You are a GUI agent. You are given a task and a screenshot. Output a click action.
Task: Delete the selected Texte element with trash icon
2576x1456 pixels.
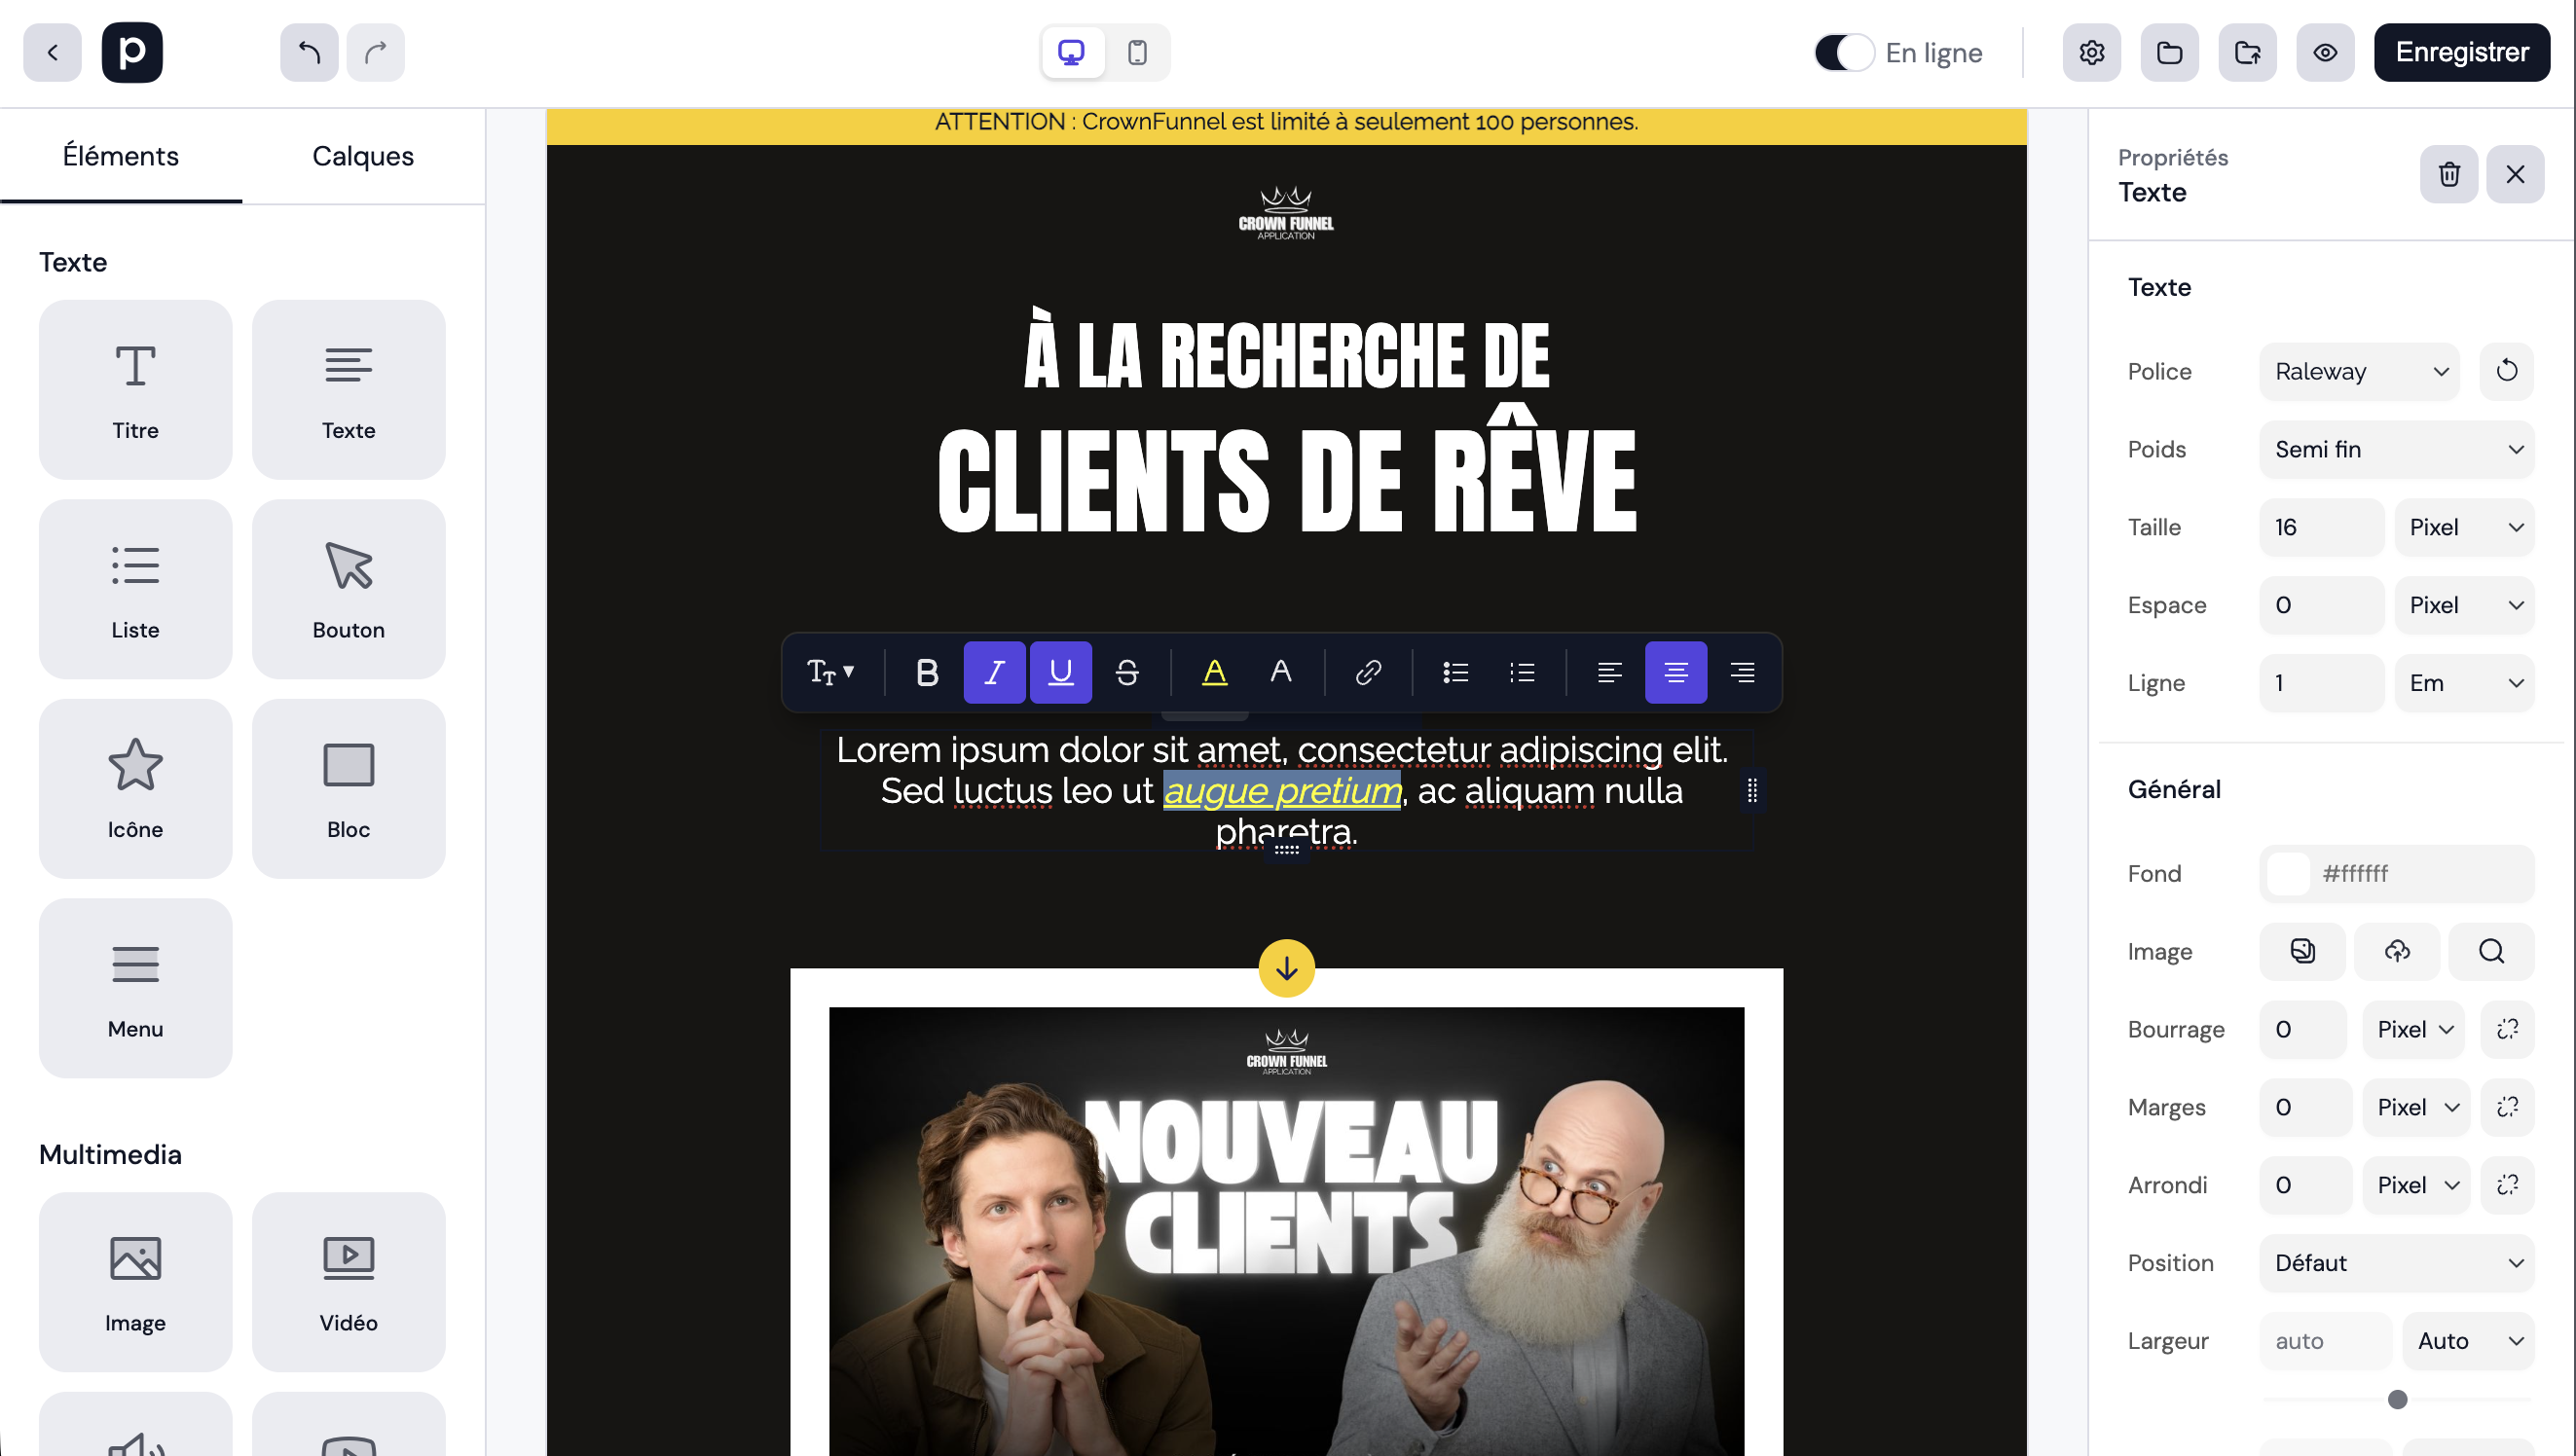(x=2448, y=174)
